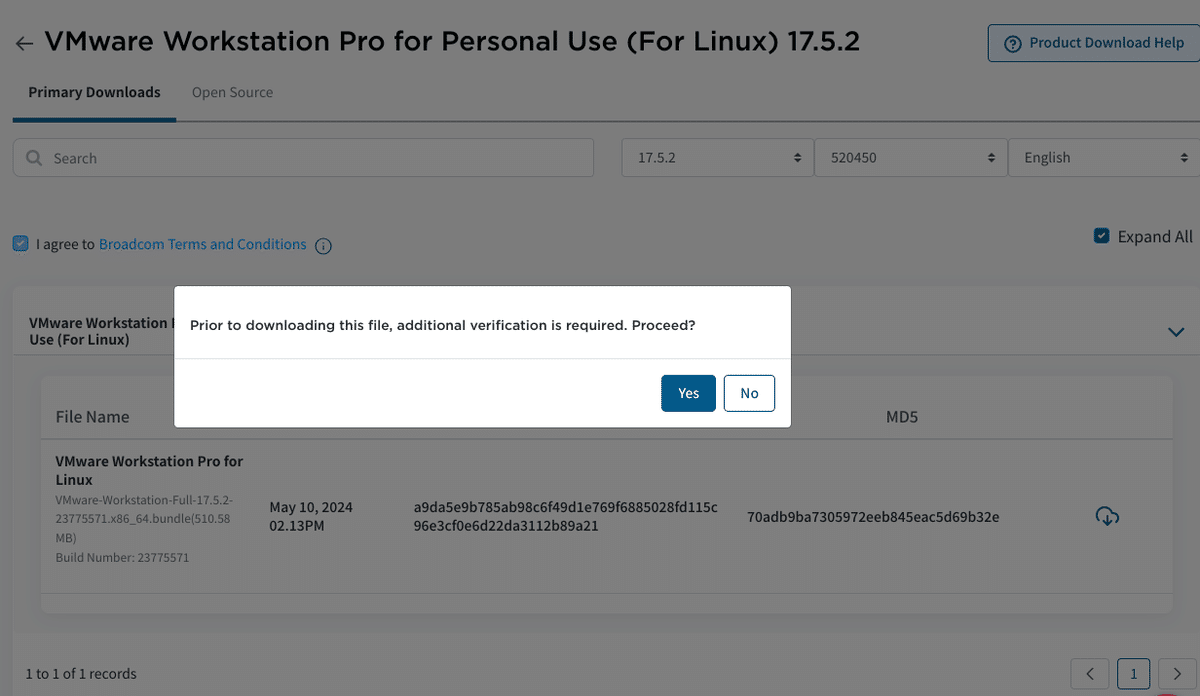Image resolution: width=1200 pixels, height=696 pixels.
Task: Focus the Search input field
Action: click(303, 158)
